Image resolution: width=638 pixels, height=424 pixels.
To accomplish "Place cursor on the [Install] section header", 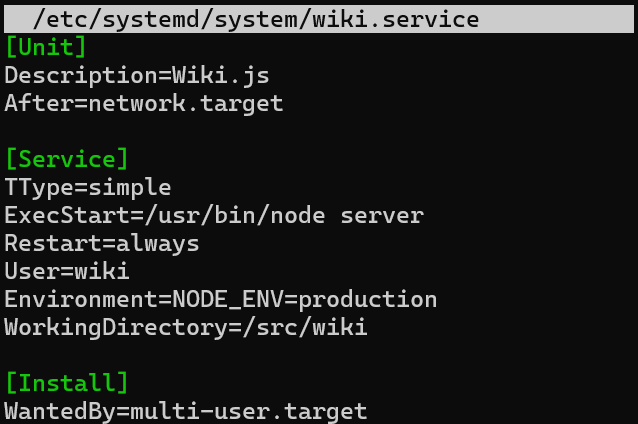I will pyautogui.click(x=67, y=383).
